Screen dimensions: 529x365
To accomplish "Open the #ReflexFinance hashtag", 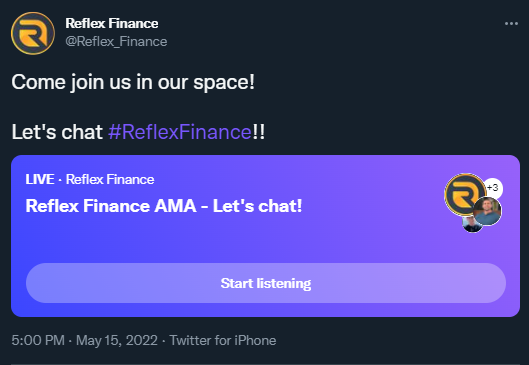I will tap(180, 132).
